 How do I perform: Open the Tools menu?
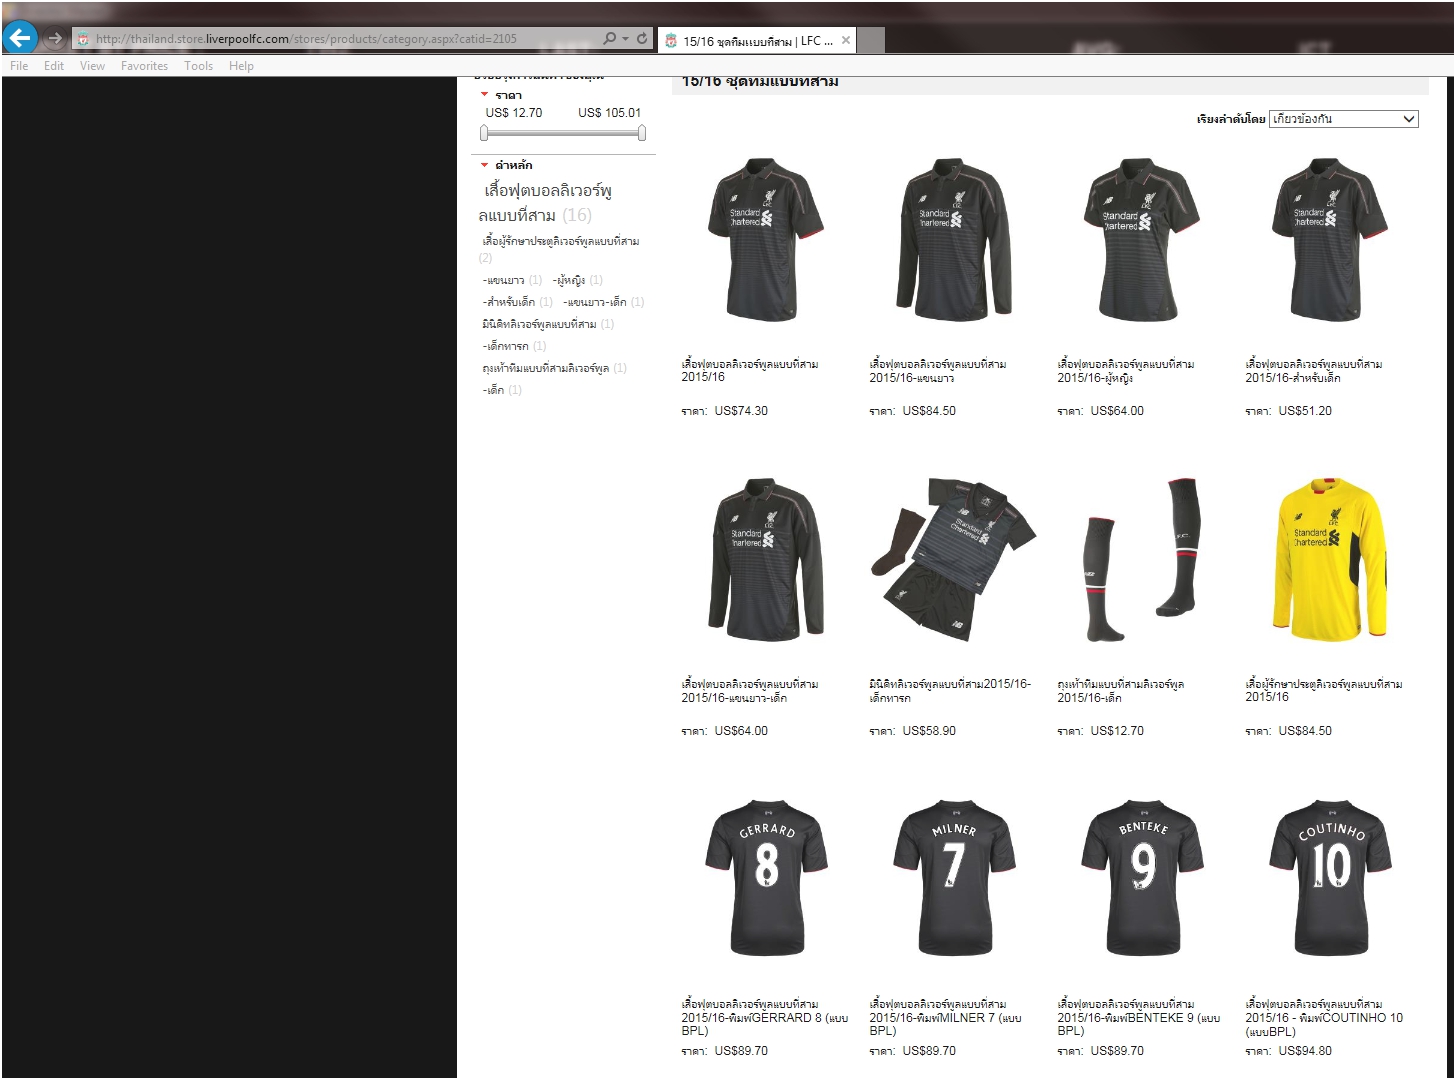pos(198,66)
